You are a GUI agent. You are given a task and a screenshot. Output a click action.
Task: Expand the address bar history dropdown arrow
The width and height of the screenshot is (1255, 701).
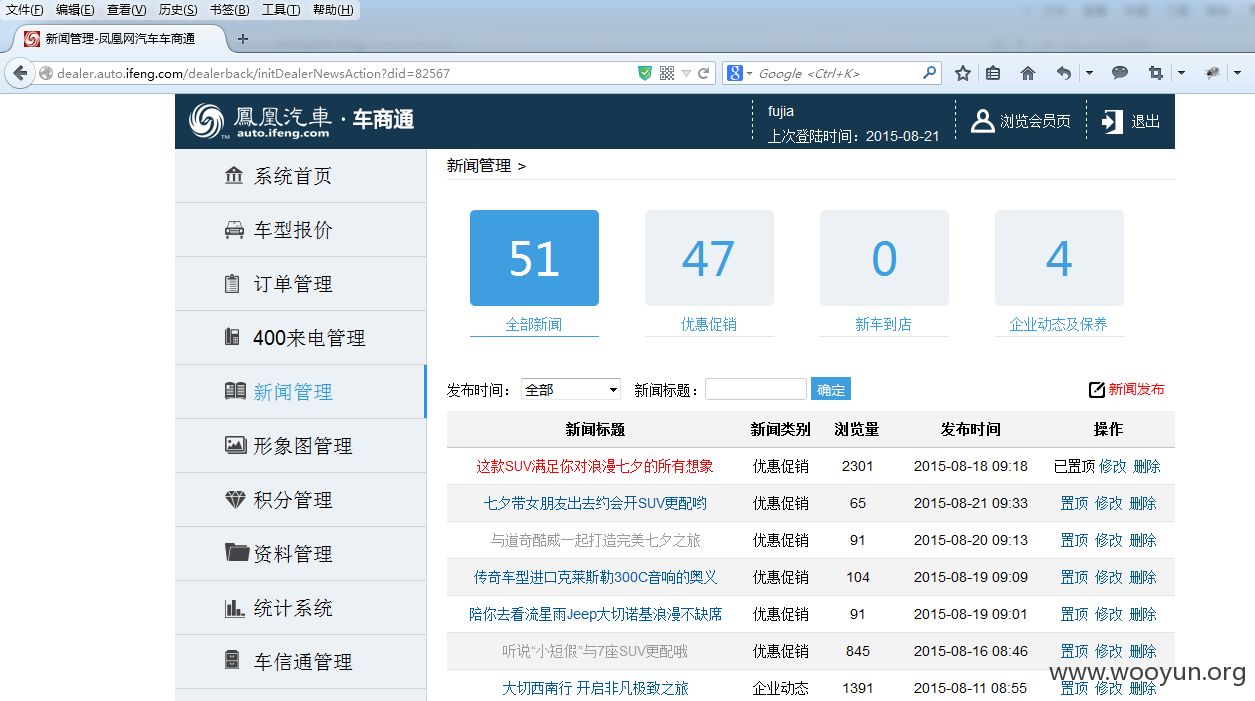pos(686,74)
